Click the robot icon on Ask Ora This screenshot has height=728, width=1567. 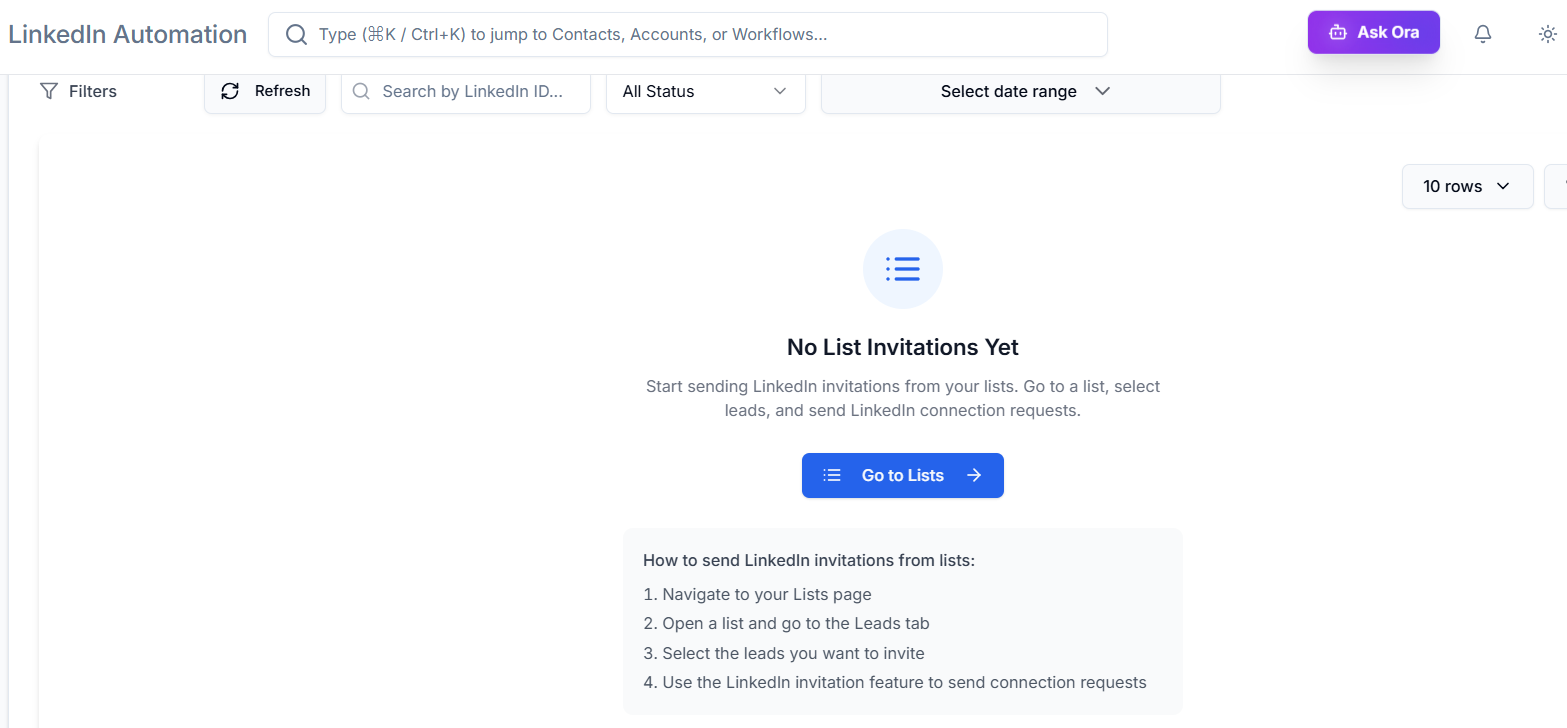1337,33
